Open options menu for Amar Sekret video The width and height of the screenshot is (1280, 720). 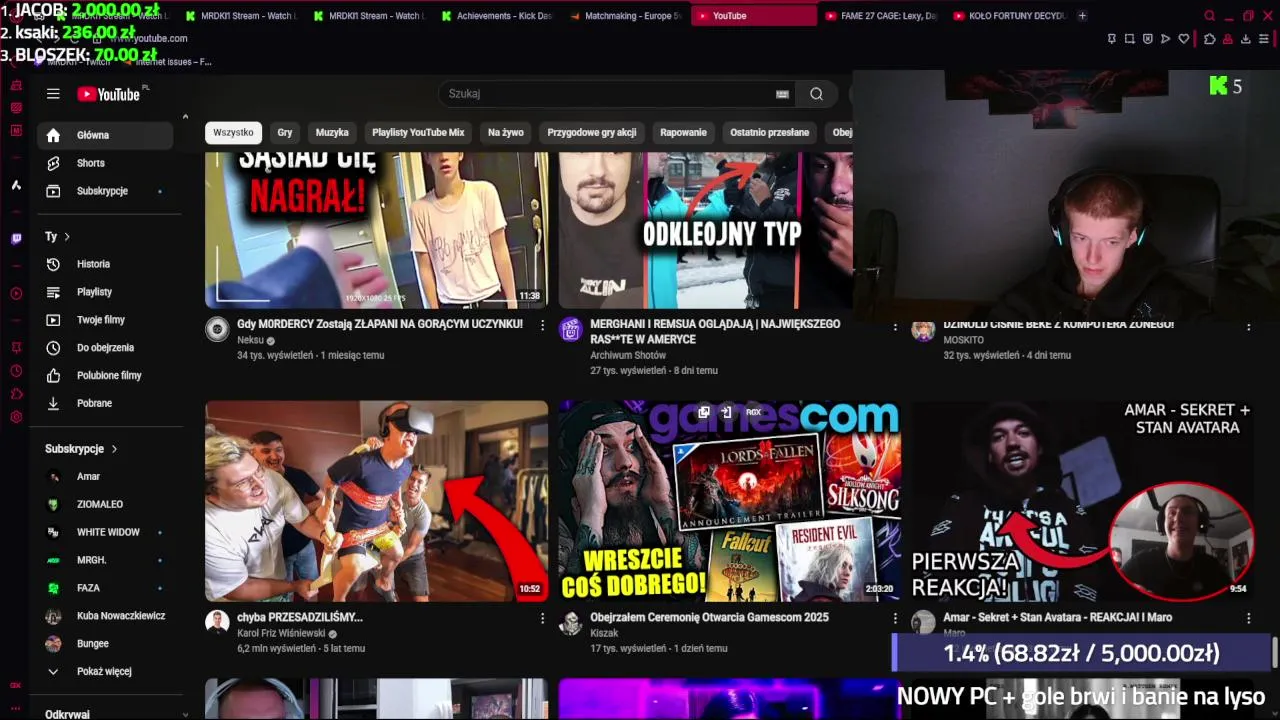point(1248,619)
